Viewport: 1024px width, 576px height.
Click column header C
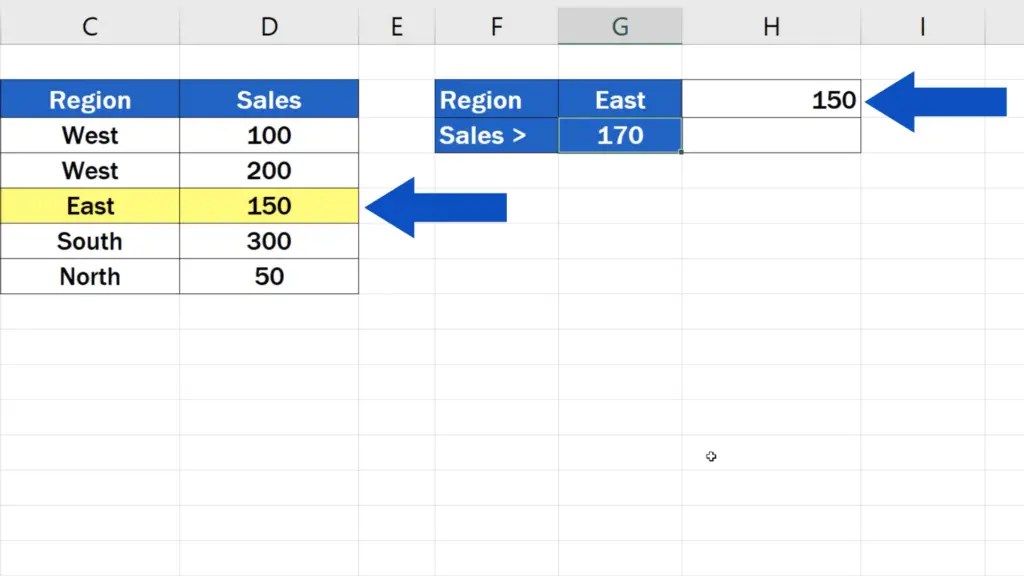89,27
